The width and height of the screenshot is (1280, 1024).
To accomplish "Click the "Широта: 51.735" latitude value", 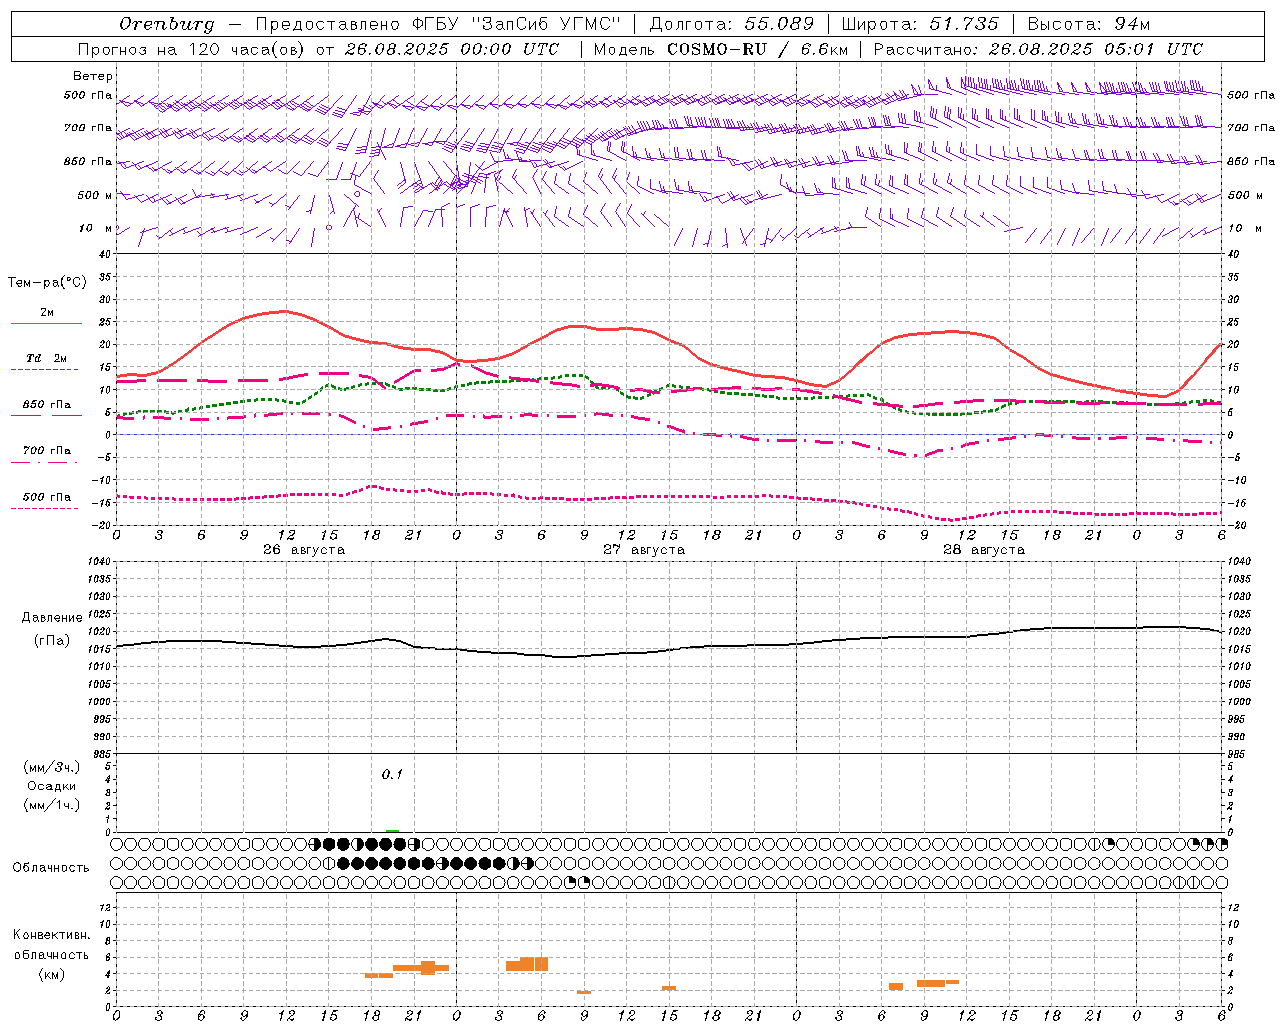I will [x=920, y=24].
